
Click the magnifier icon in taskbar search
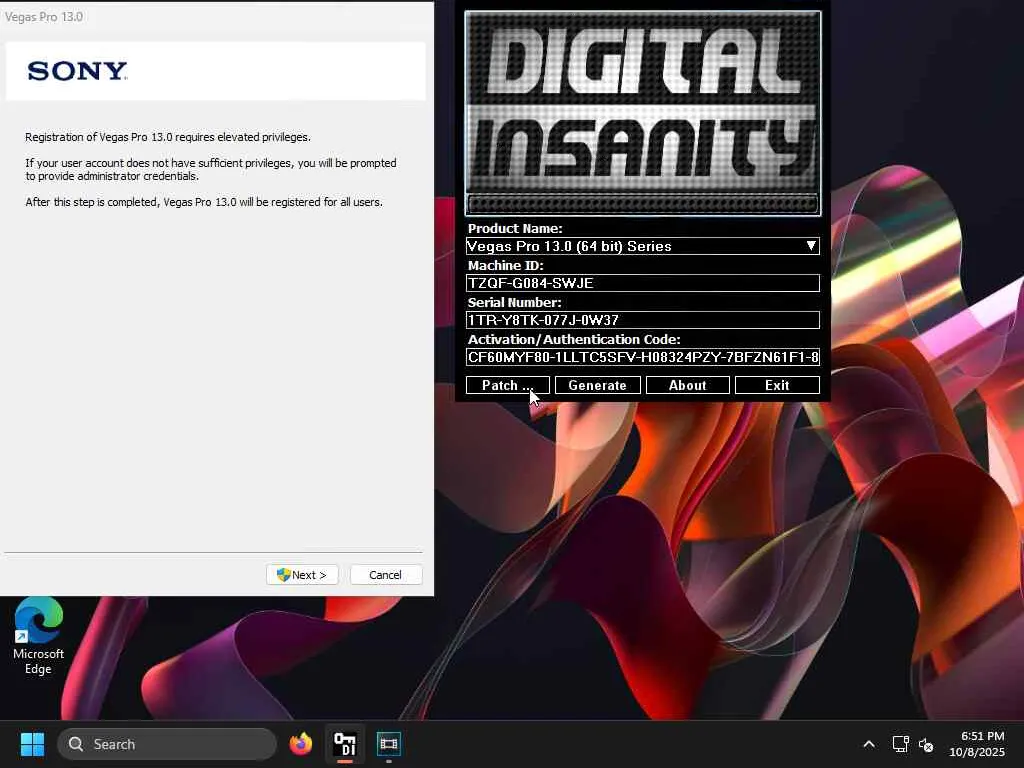pos(76,744)
